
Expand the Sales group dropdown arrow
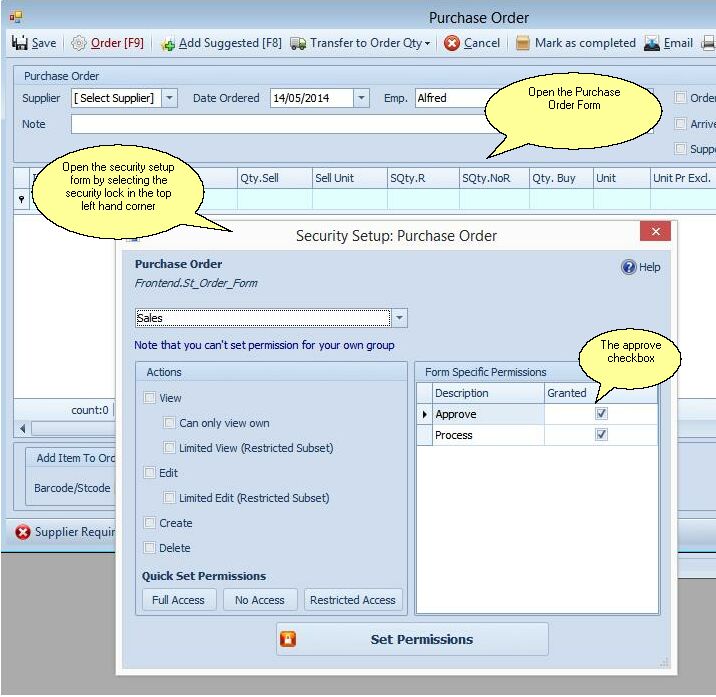pos(399,317)
